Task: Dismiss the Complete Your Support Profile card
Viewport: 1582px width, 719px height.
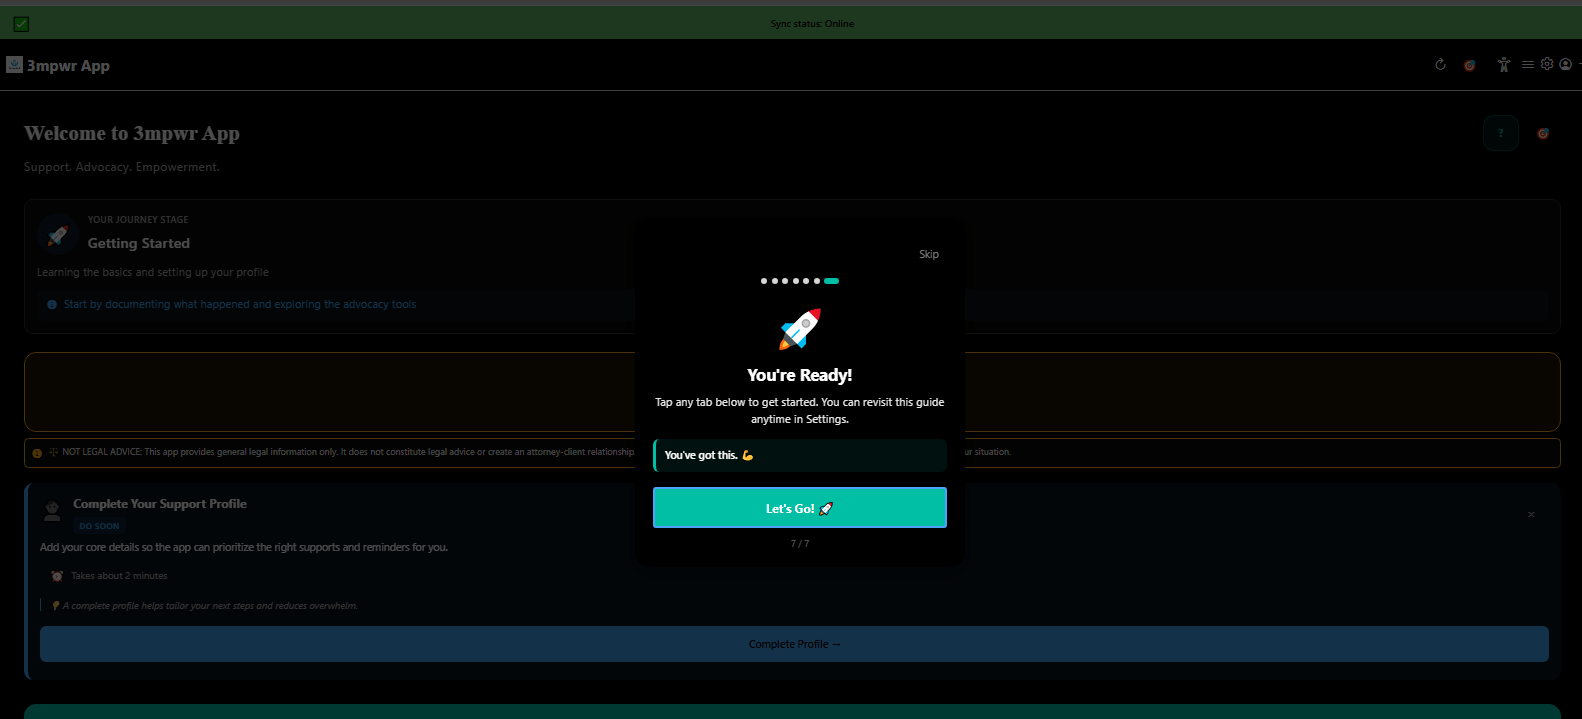Action: (x=1531, y=514)
